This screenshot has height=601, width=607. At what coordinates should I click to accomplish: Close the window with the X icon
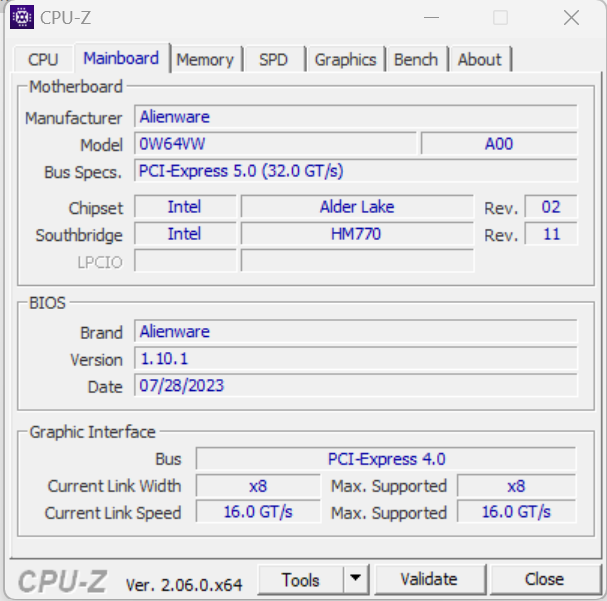(x=571, y=18)
